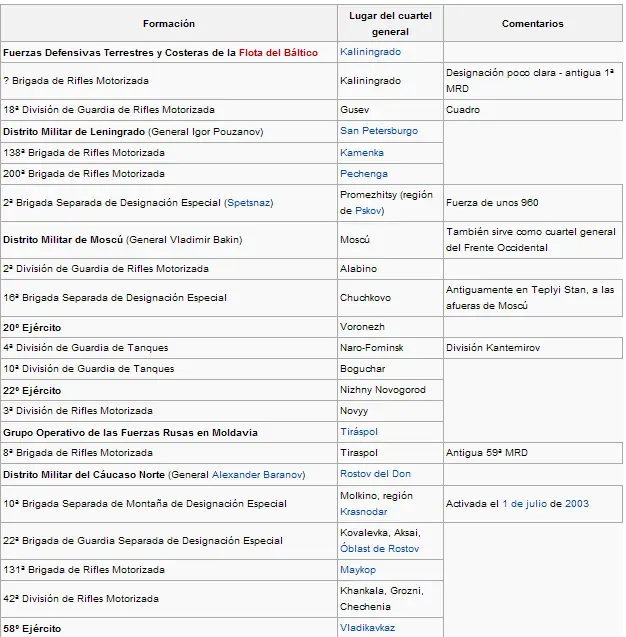The height and width of the screenshot is (637, 626).
Task: Select the 3ª División de Rifles Motorizada cell
Action: point(169,411)
